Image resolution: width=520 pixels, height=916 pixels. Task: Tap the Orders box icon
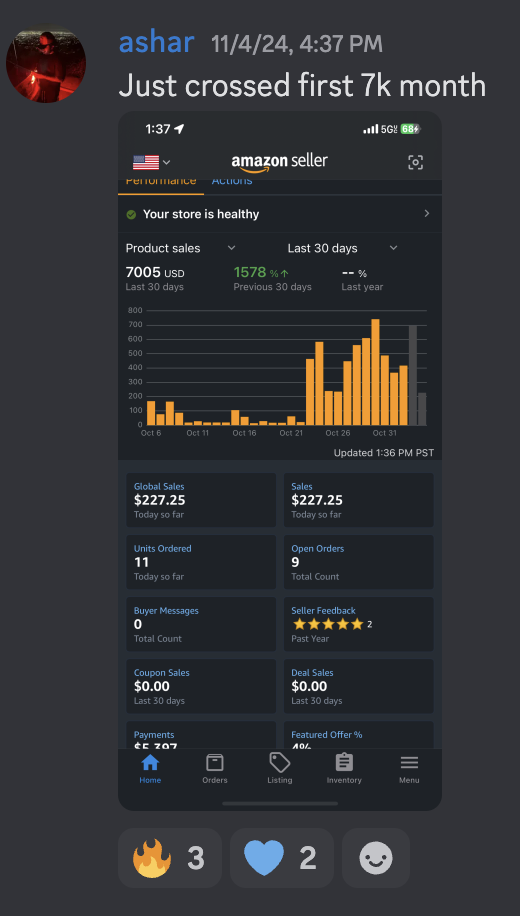(x=215, y=762)
